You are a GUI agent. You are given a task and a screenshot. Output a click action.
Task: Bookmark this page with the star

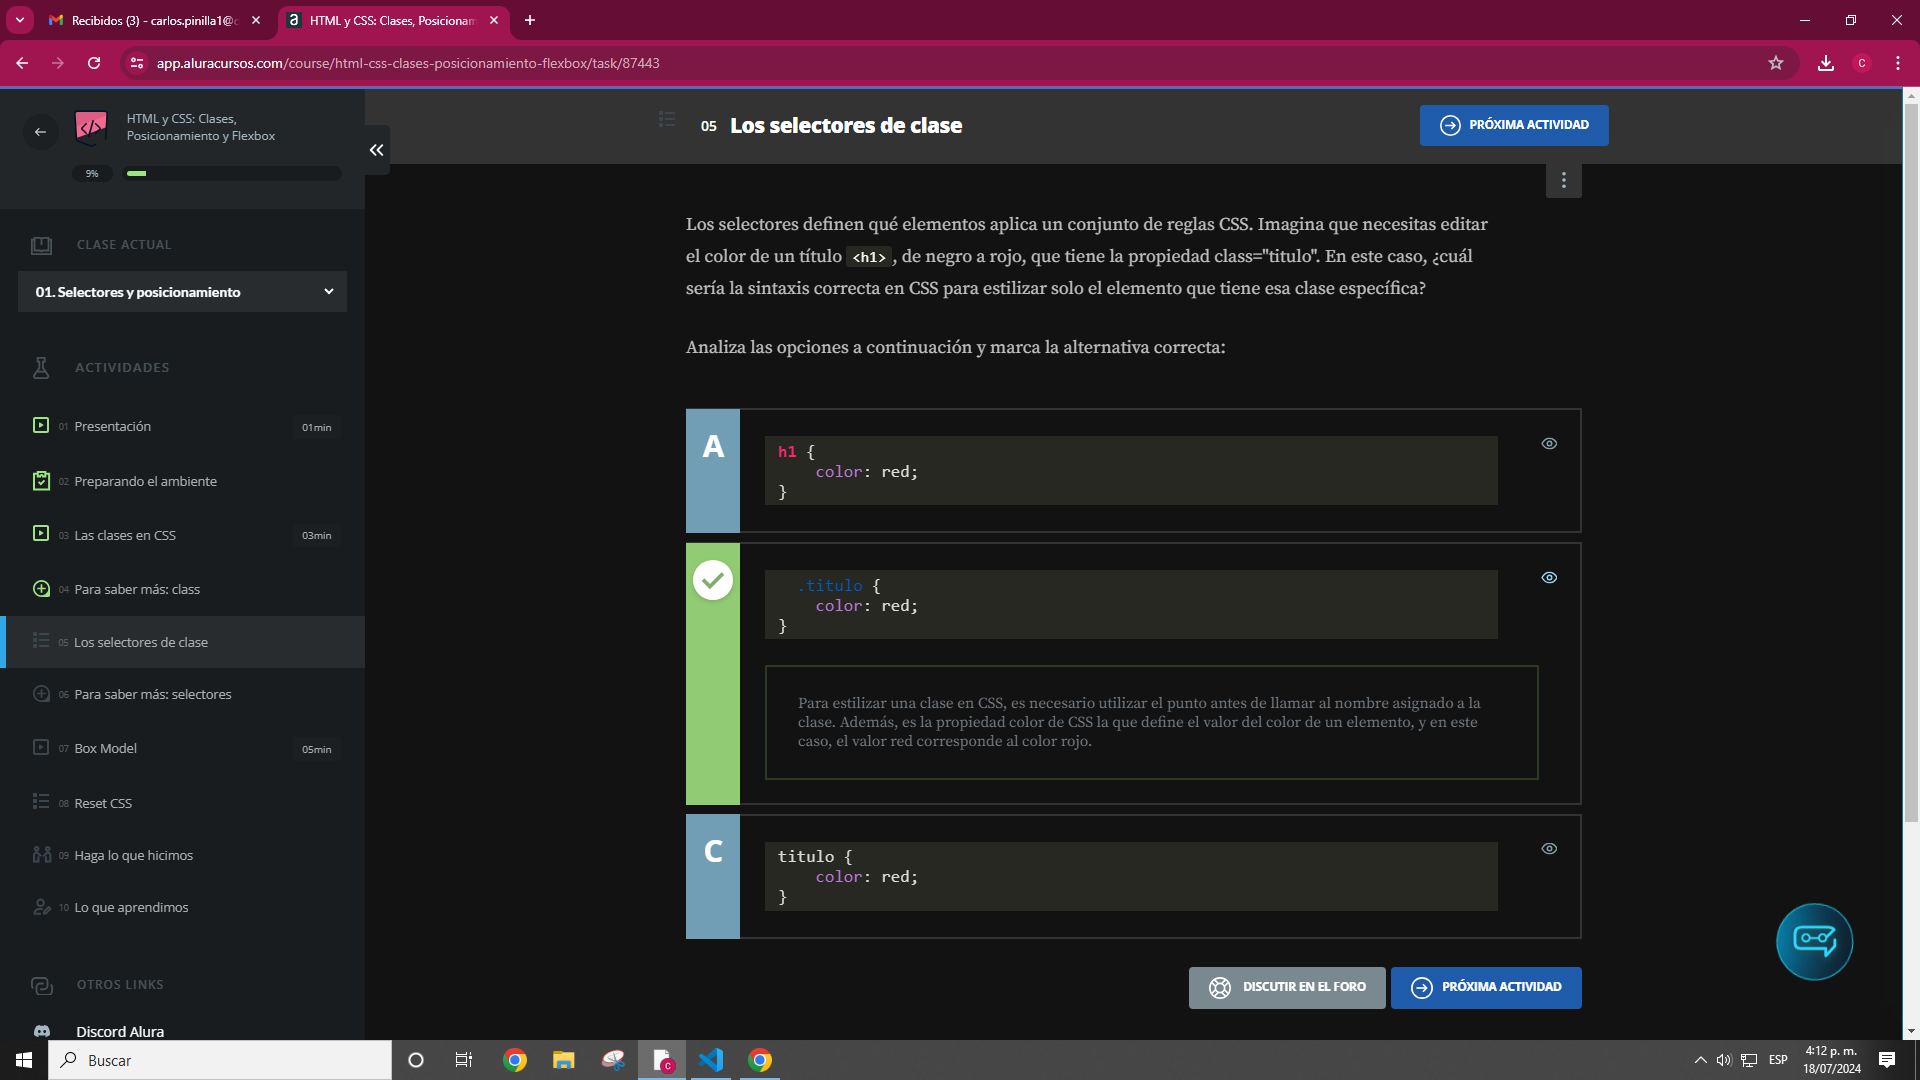coord(1776,63)
